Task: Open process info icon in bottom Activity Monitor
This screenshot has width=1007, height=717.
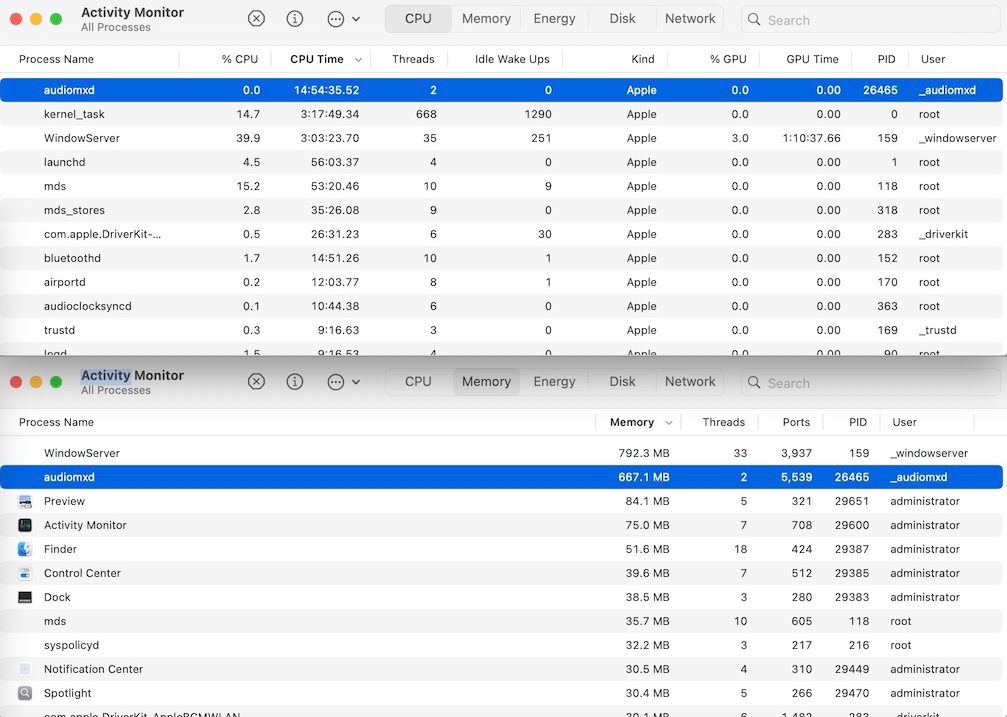Action: [295, 382]
